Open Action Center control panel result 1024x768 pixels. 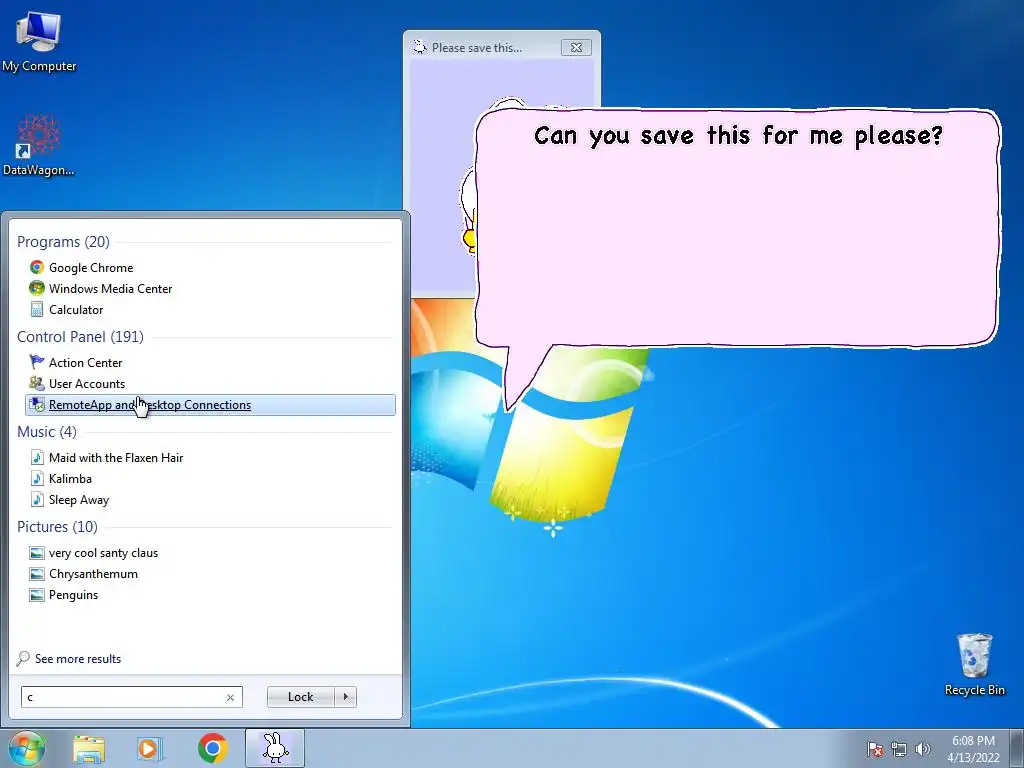click(210, 362)
